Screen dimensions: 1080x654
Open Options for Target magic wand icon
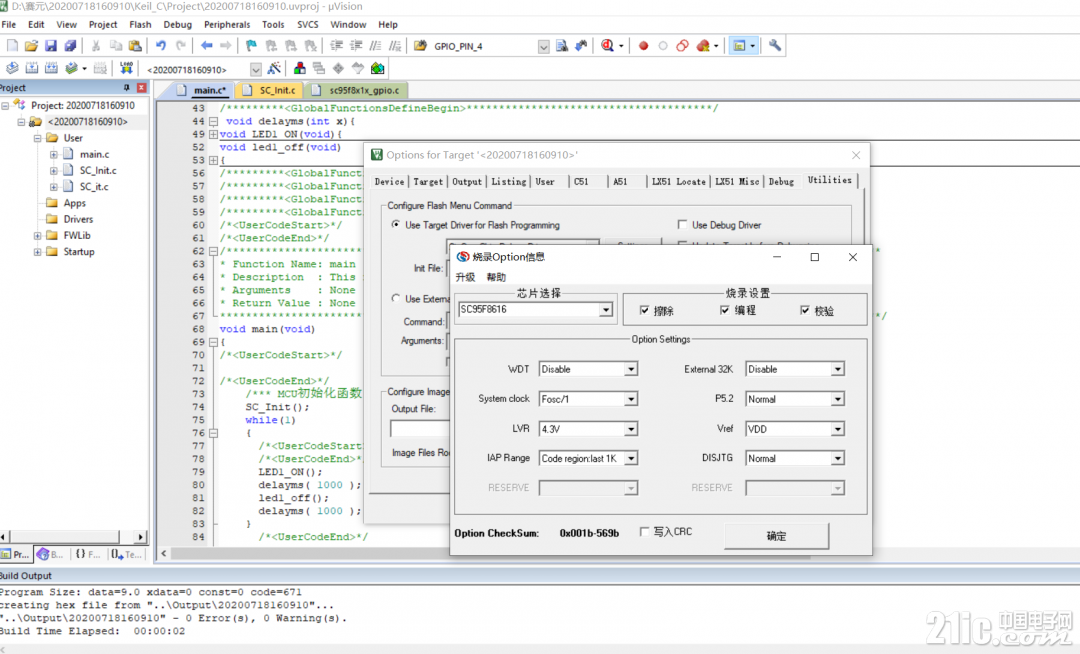coord(274,69)
